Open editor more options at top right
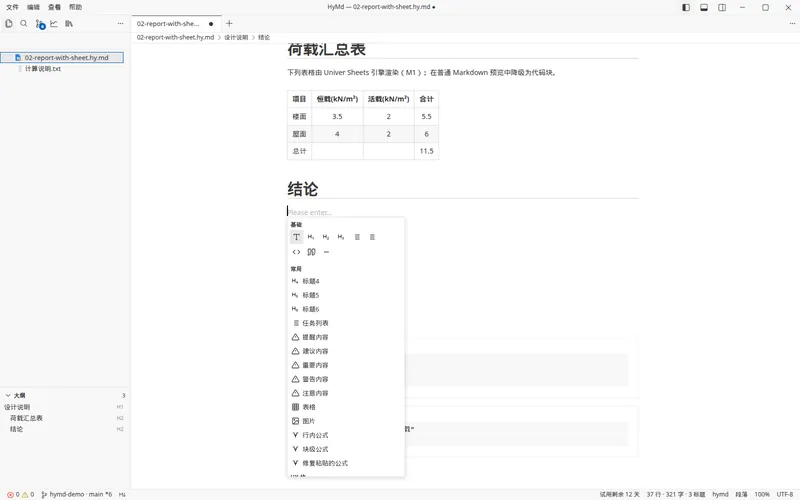Screen dimensions: 800x500 pos(792,23)
